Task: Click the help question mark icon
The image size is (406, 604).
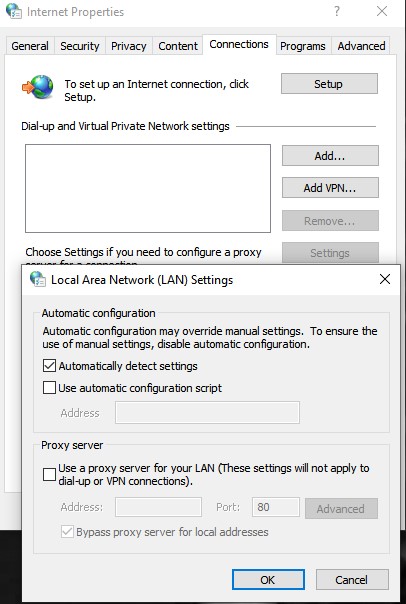Action: pos(337,11)
